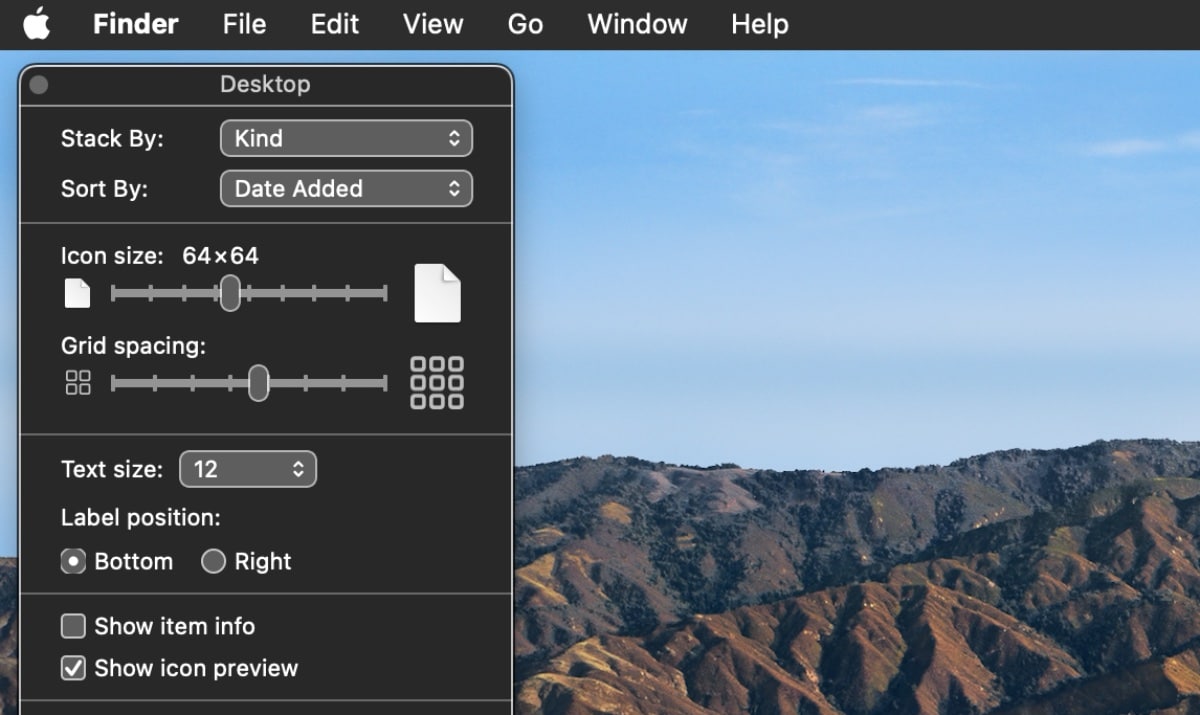Screen dimensions: 1200x715
Task: Open the Go menu
Action: [525, 24]
